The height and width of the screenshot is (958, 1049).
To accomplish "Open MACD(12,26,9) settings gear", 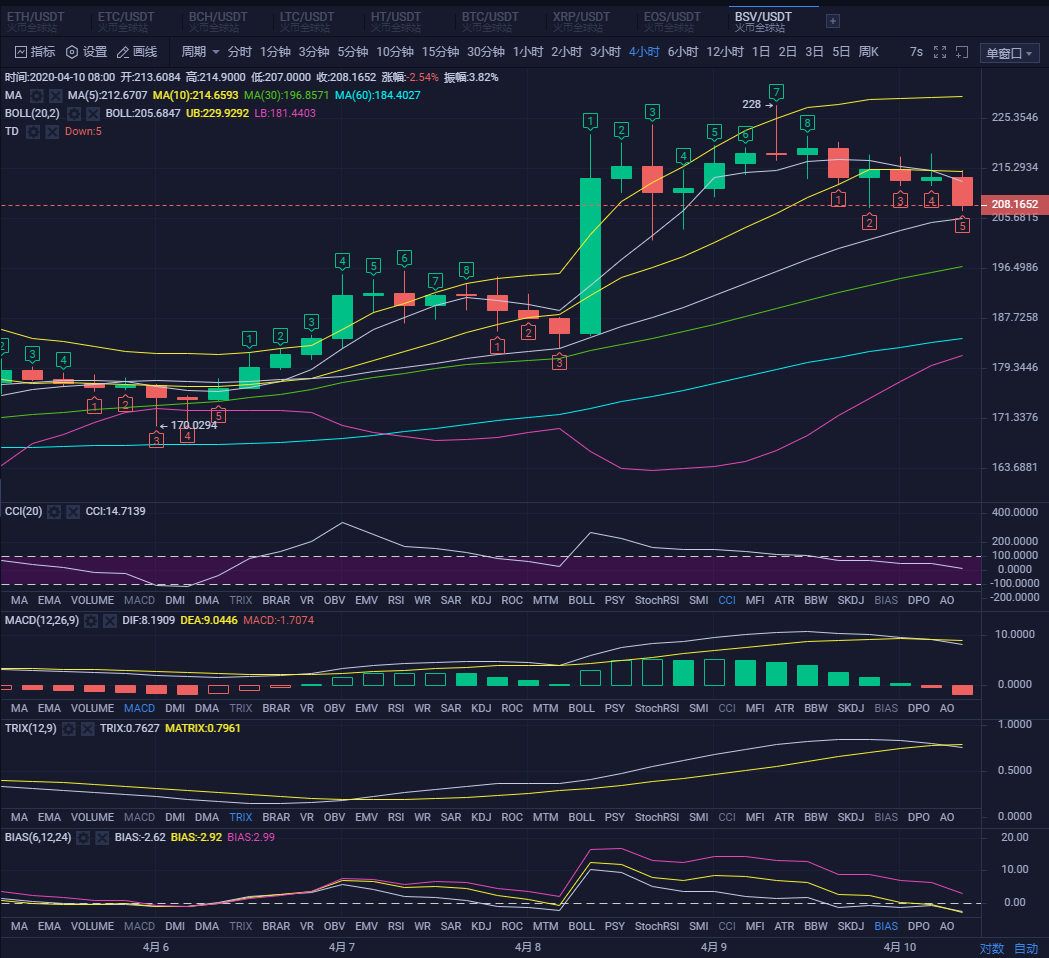I will (91, 620).
